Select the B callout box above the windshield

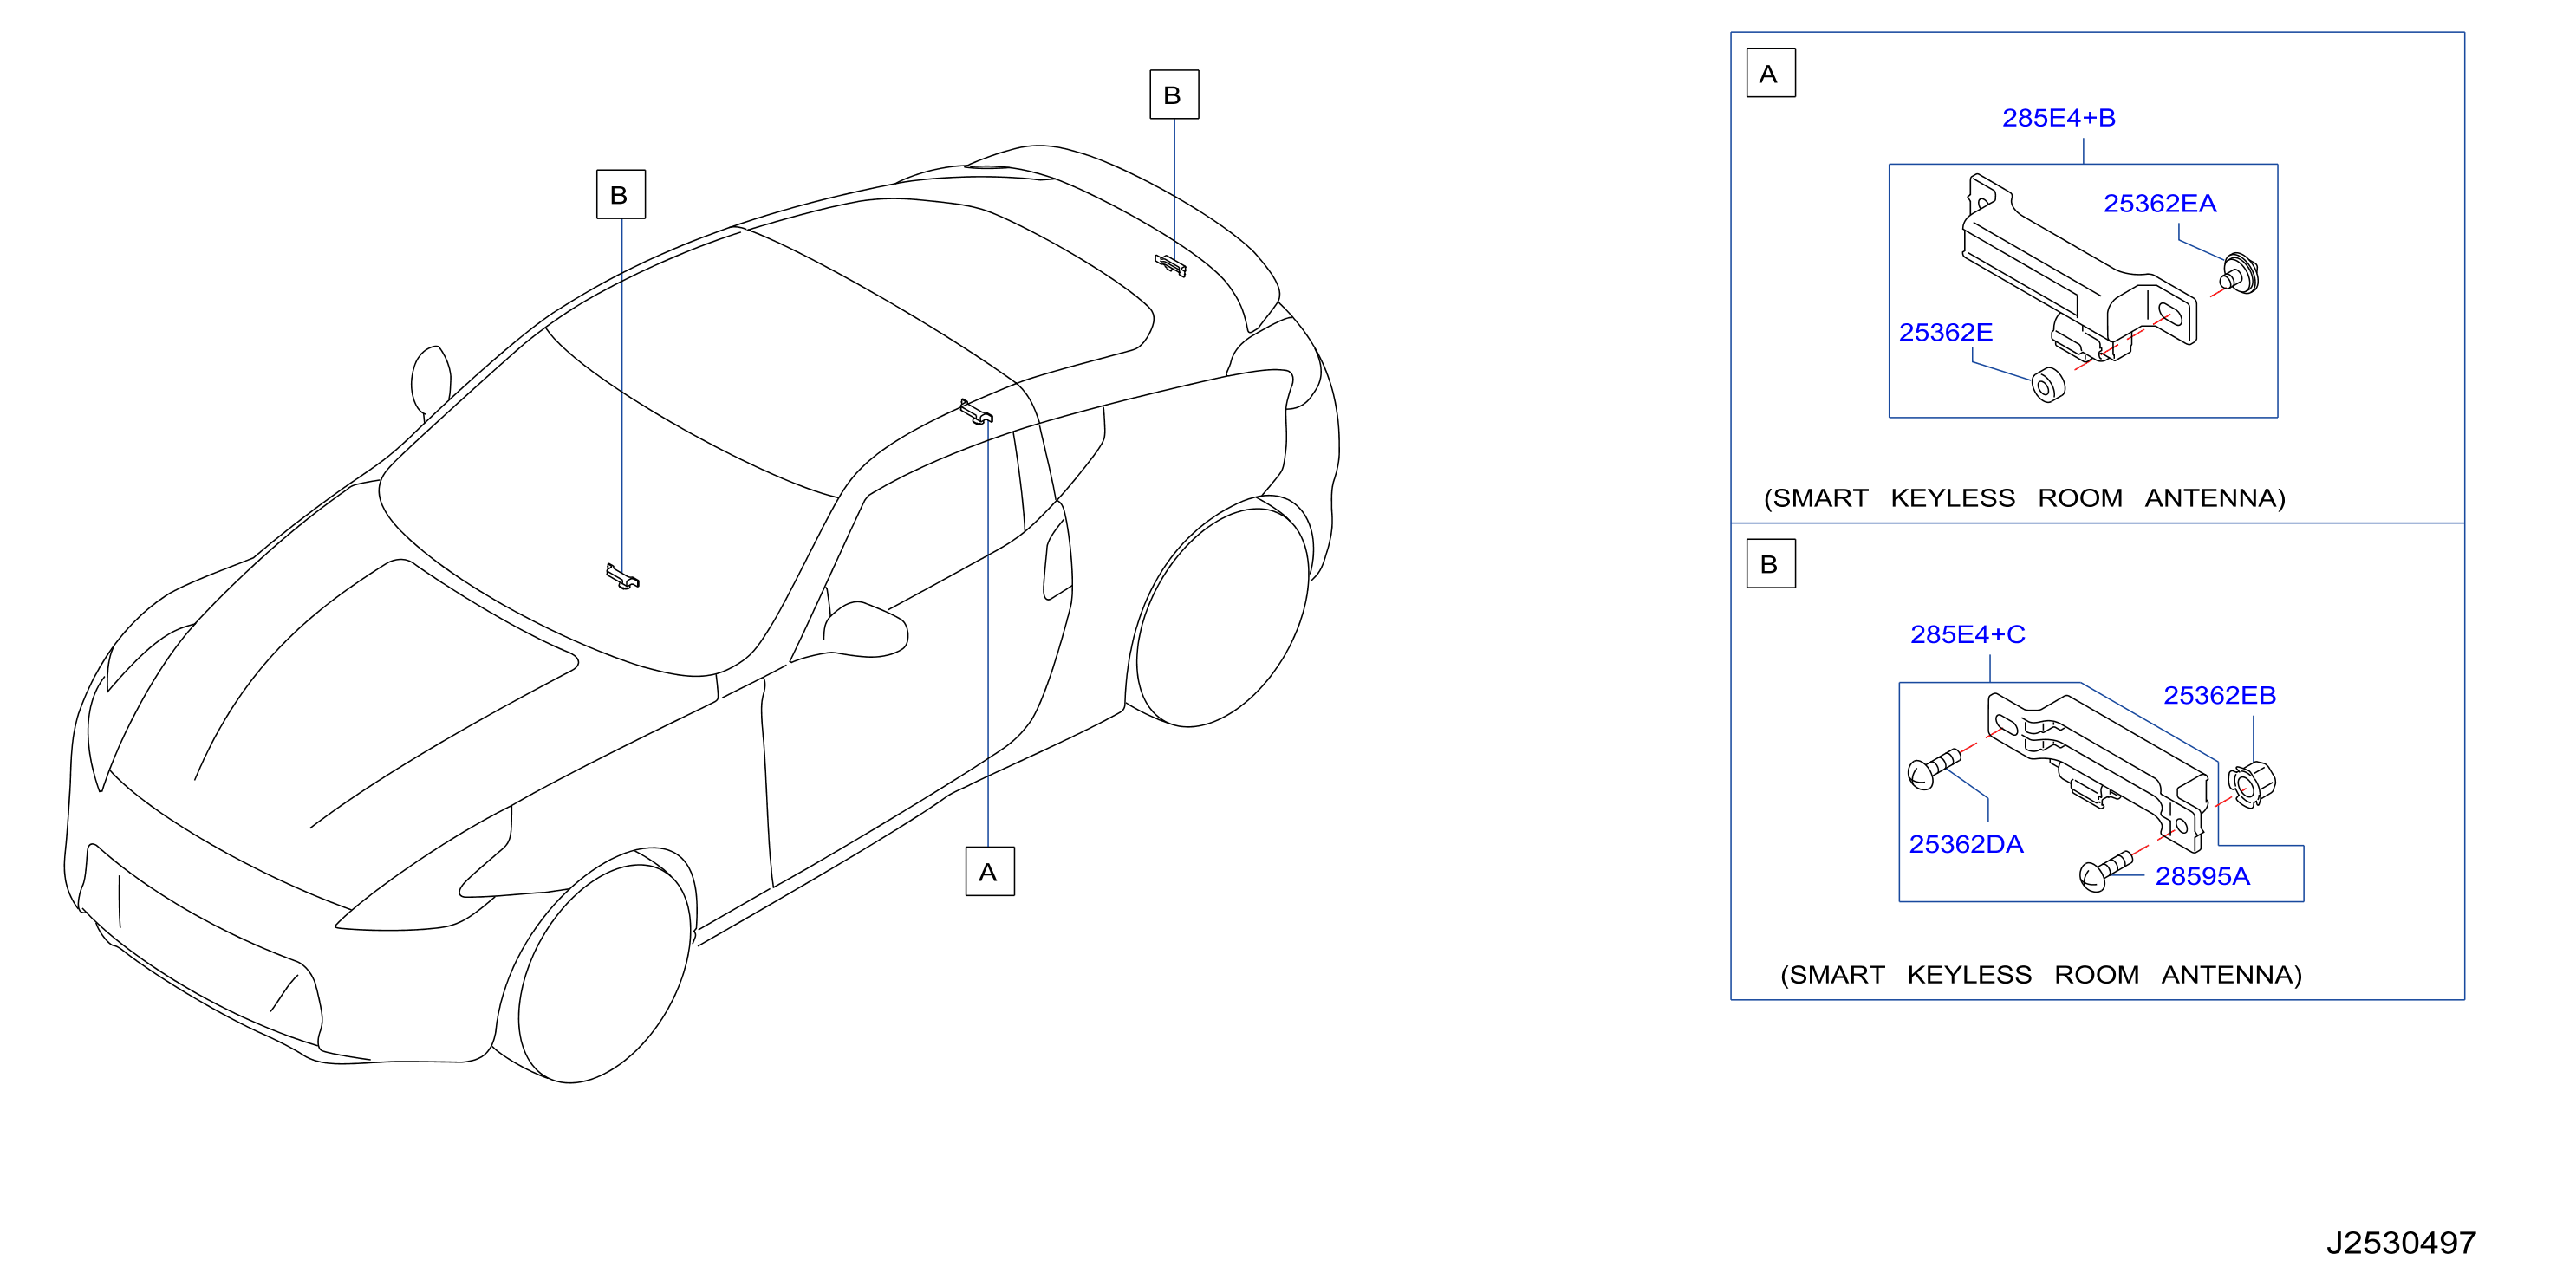[x=620, y=194]
